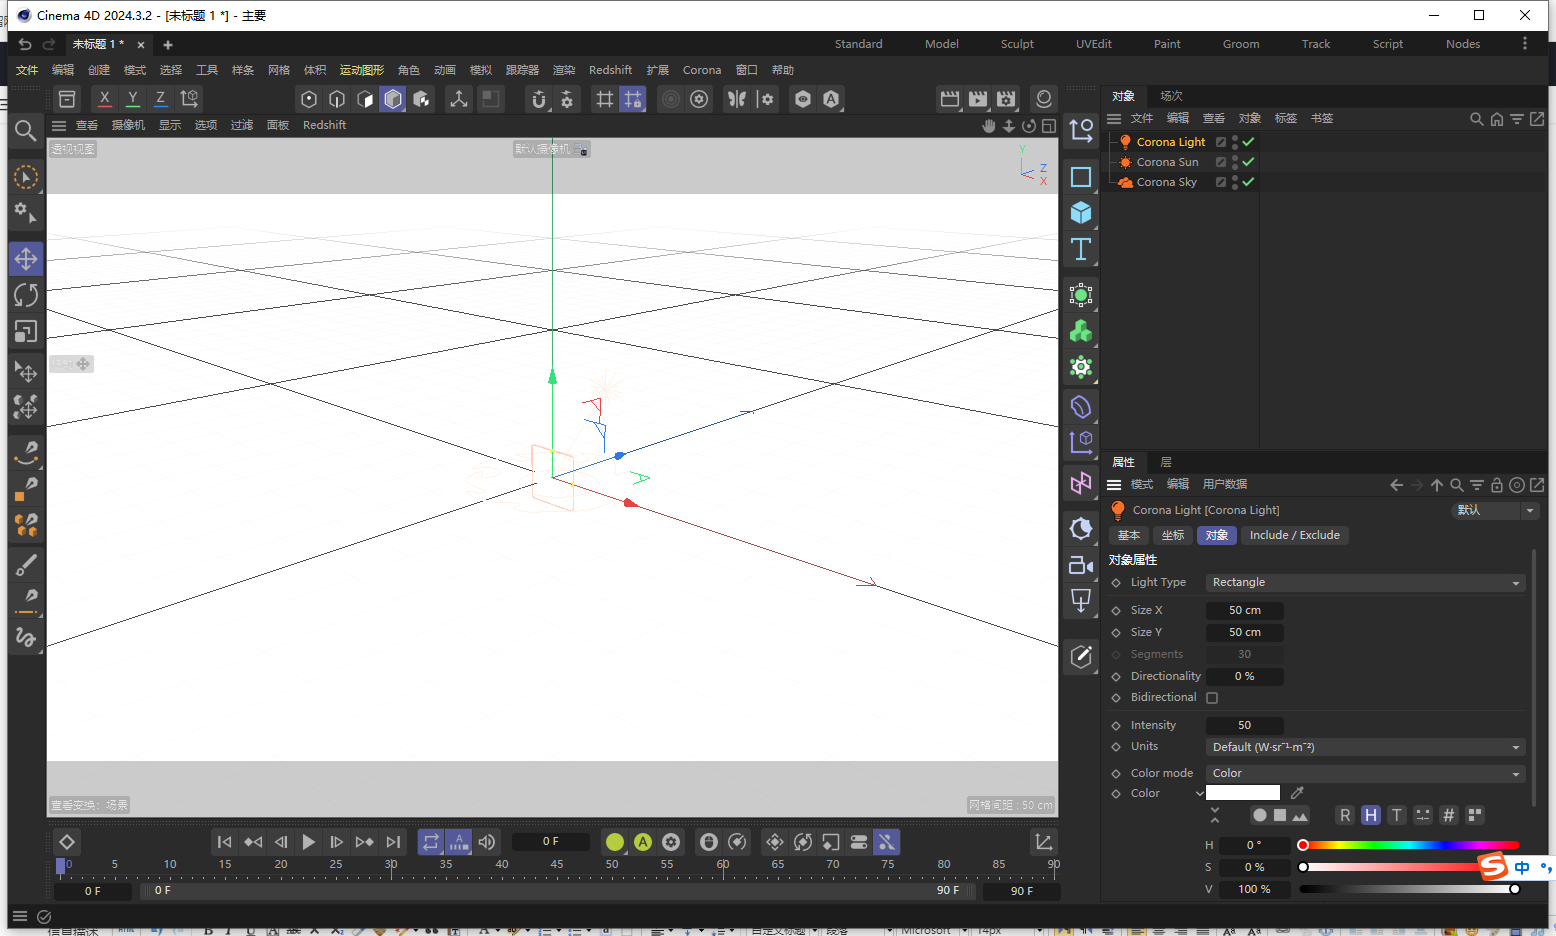This screenshot has height=936, width=1556.
Task: Open the search magnifier in left toolbar
Action: coord(26,130)
